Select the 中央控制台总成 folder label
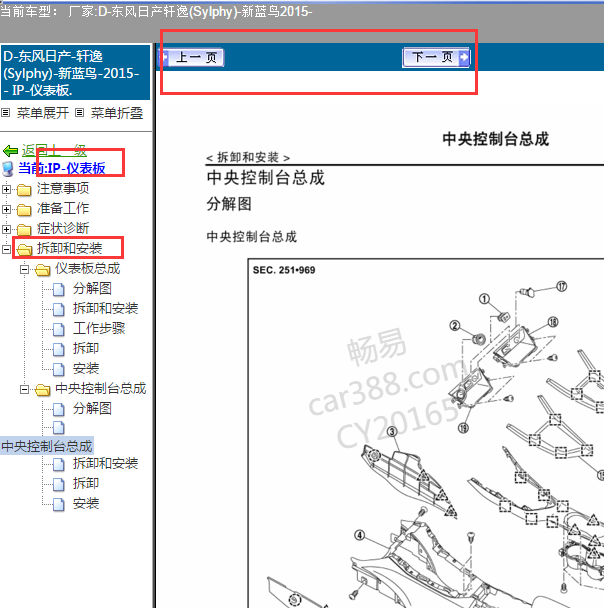 click(x=101, y=388)
